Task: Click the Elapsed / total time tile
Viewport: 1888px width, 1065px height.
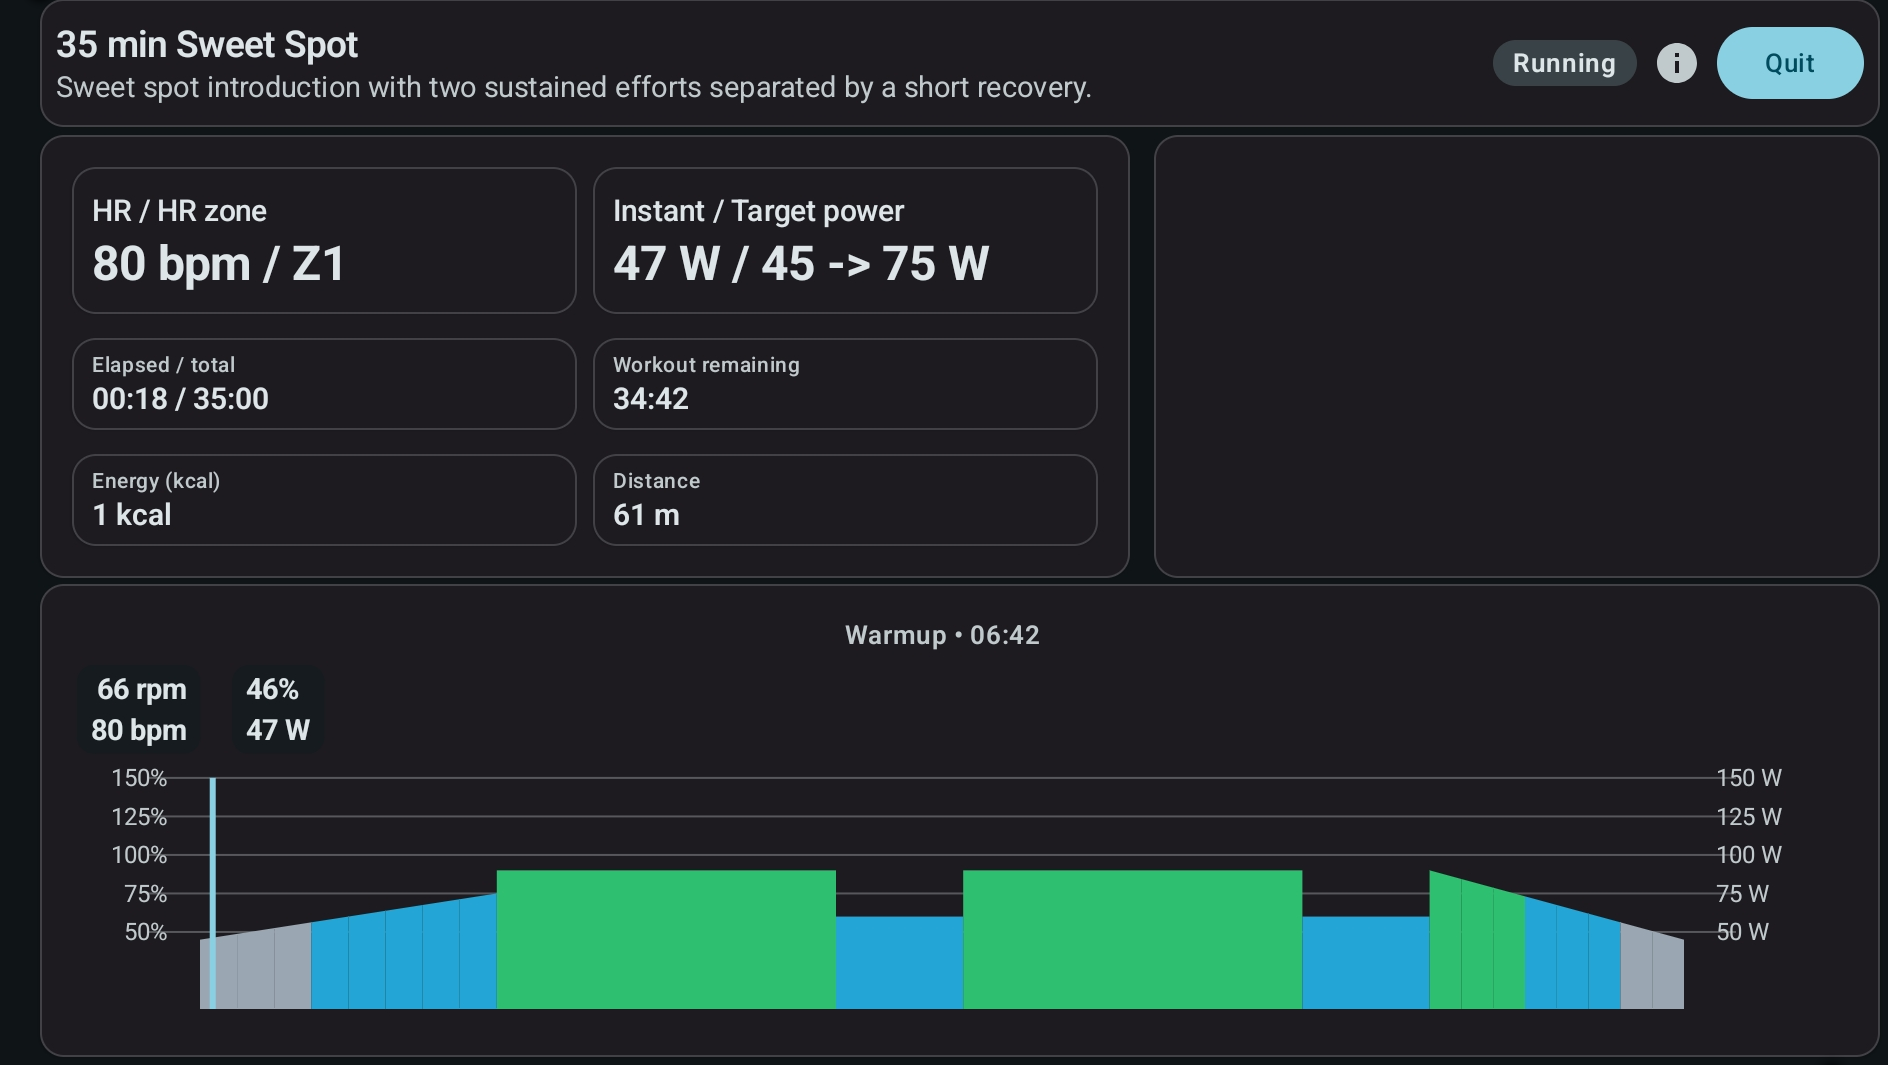Action: 324,384
